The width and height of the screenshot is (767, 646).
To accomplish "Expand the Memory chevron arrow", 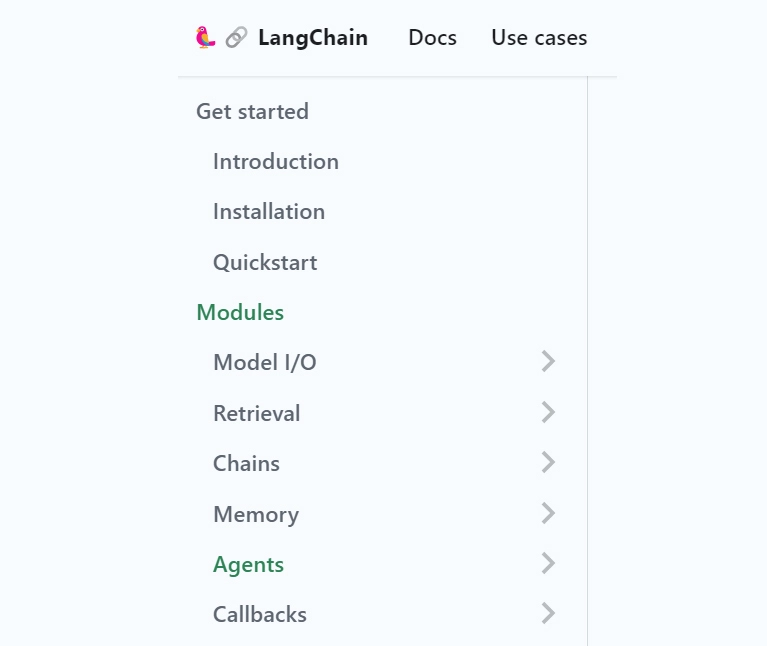I will 548,513.
